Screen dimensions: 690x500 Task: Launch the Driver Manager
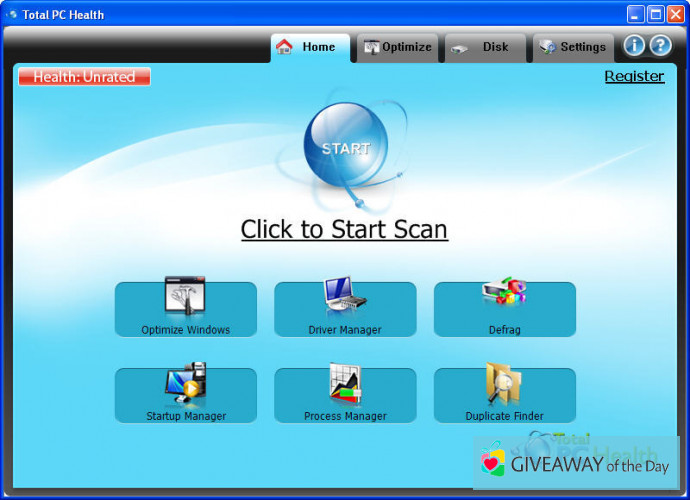tap(345, 310)
